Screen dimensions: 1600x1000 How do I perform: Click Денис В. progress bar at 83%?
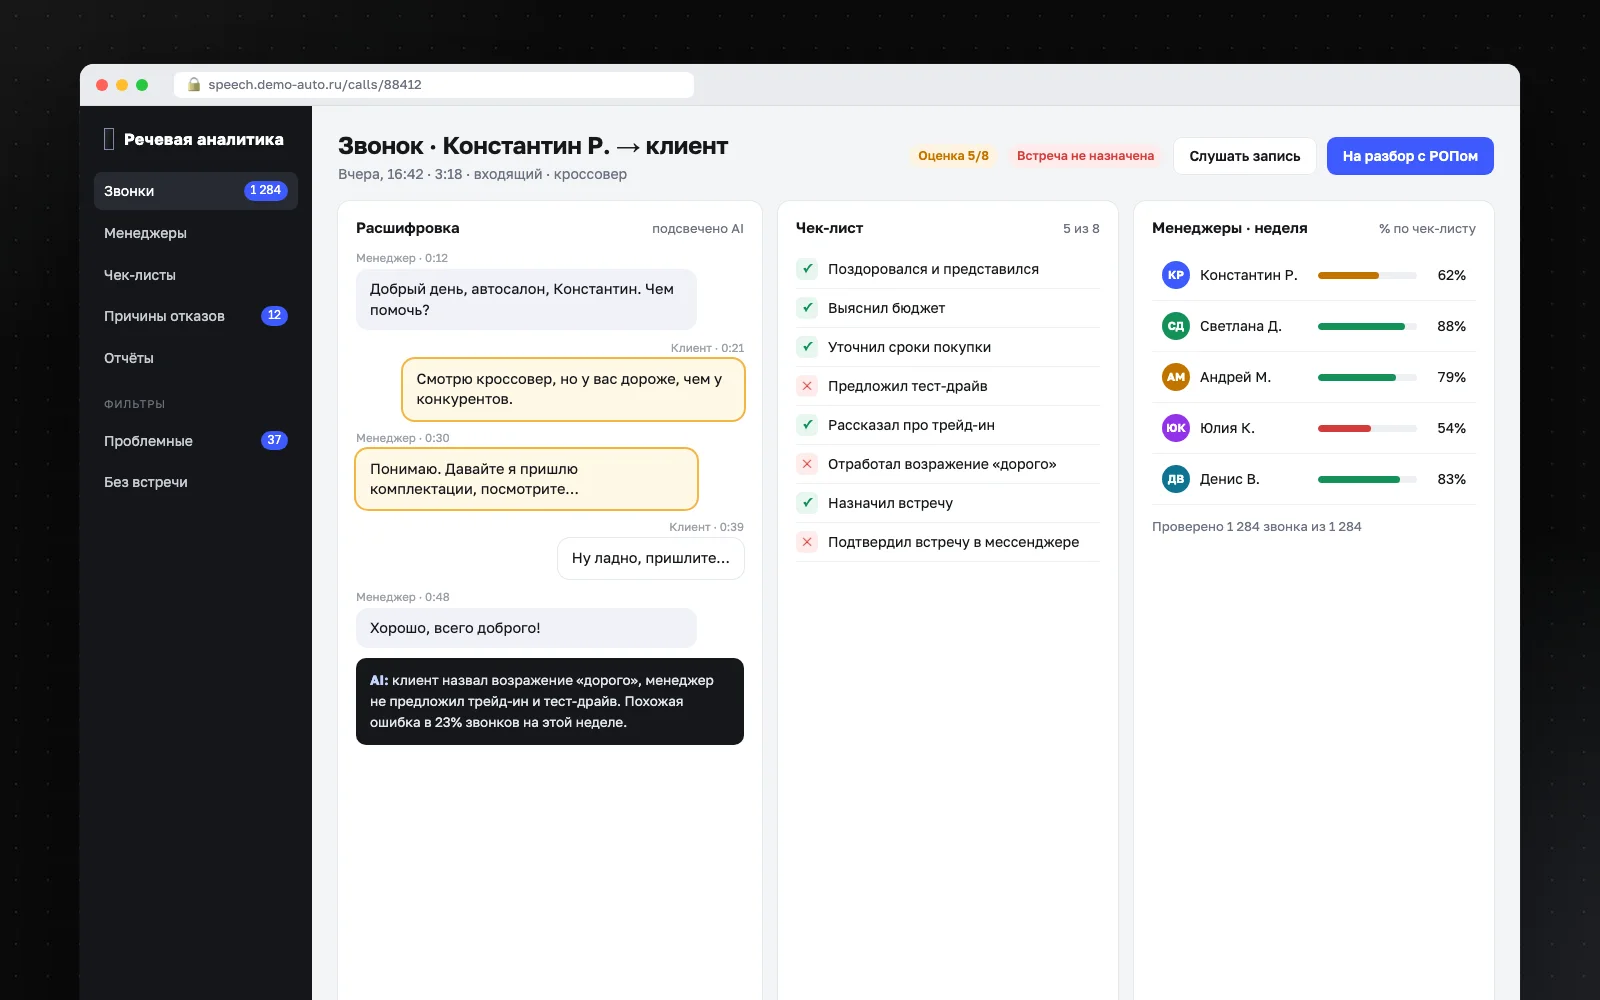[x=1367, y=479]
